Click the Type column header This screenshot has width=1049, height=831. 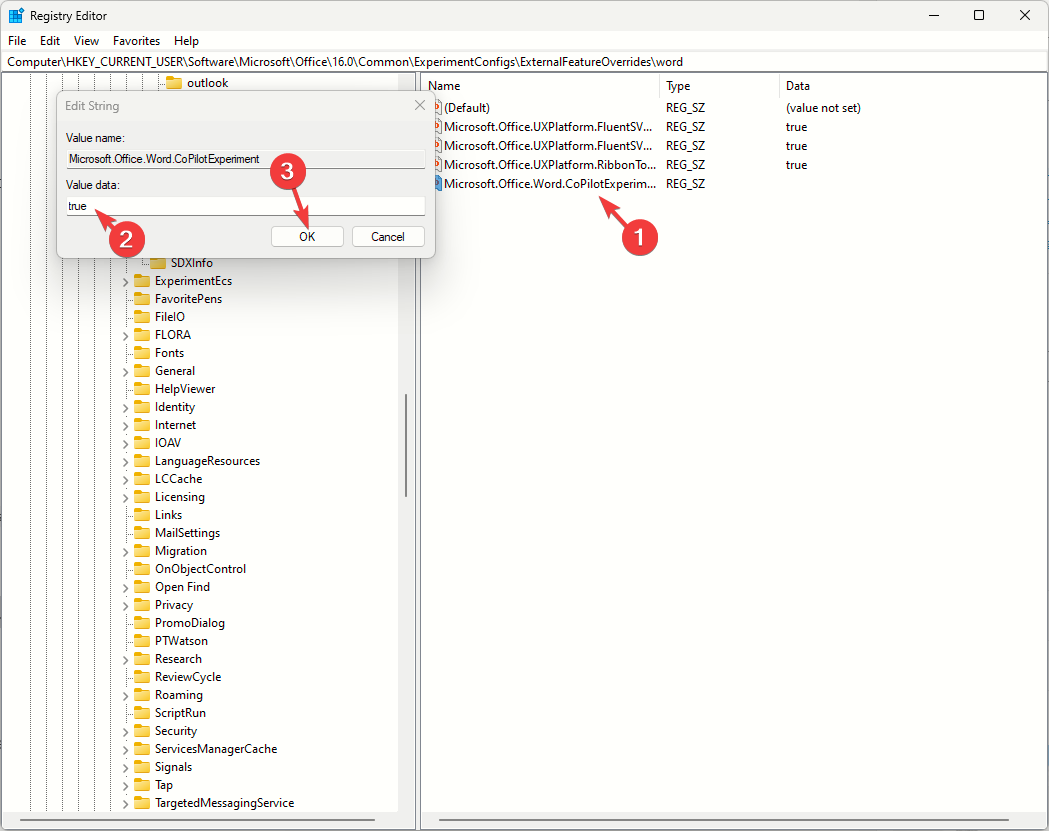(x=719, y=86)
